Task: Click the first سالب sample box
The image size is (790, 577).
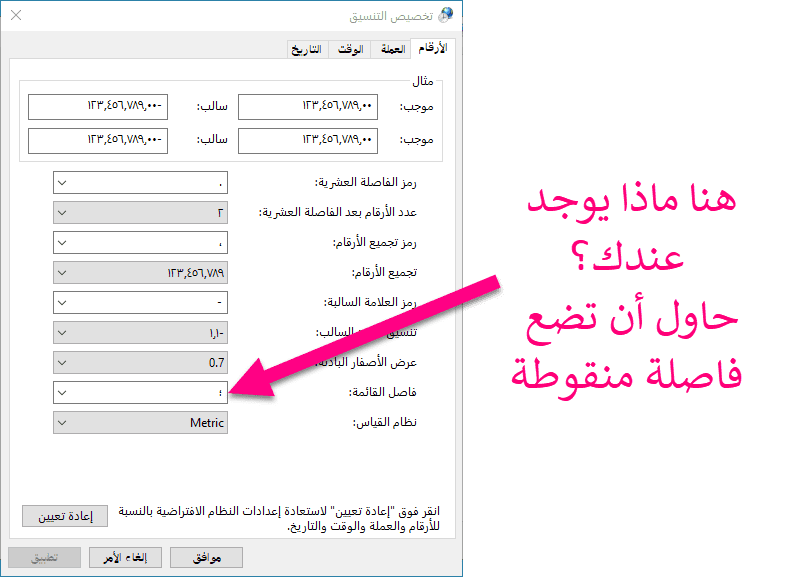Action: coord(98,107)
